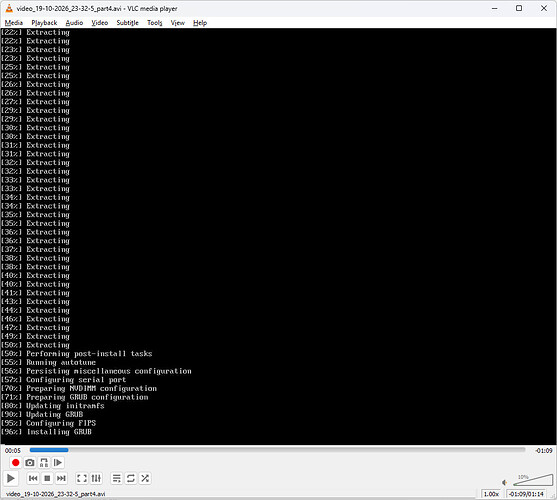Click 'Persisting miscellaneous configuration' line

96,371
